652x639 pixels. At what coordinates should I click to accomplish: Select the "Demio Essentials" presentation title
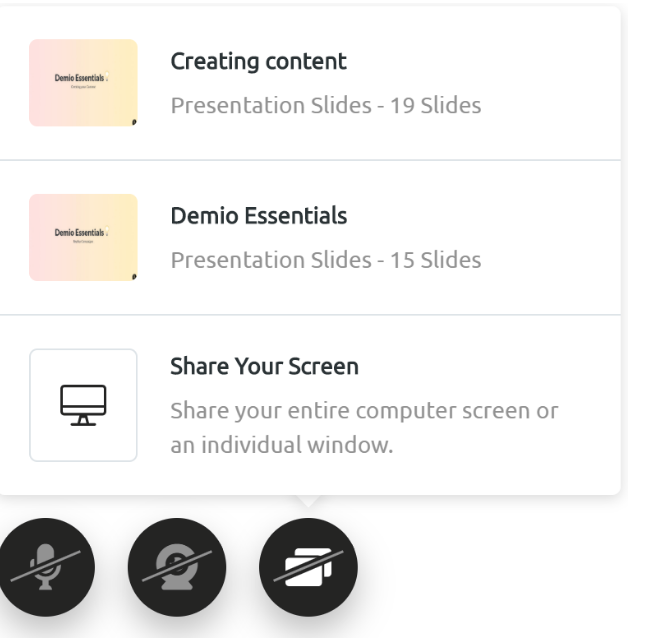pos(259,216)
